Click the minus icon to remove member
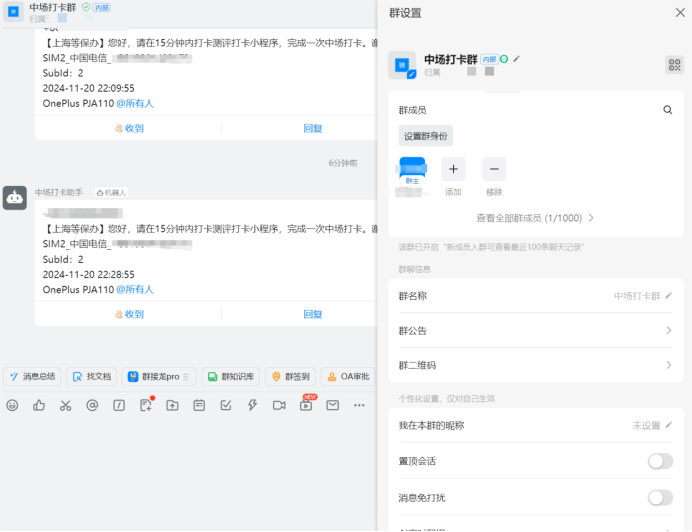692x532 pixels. click(494, 169)
